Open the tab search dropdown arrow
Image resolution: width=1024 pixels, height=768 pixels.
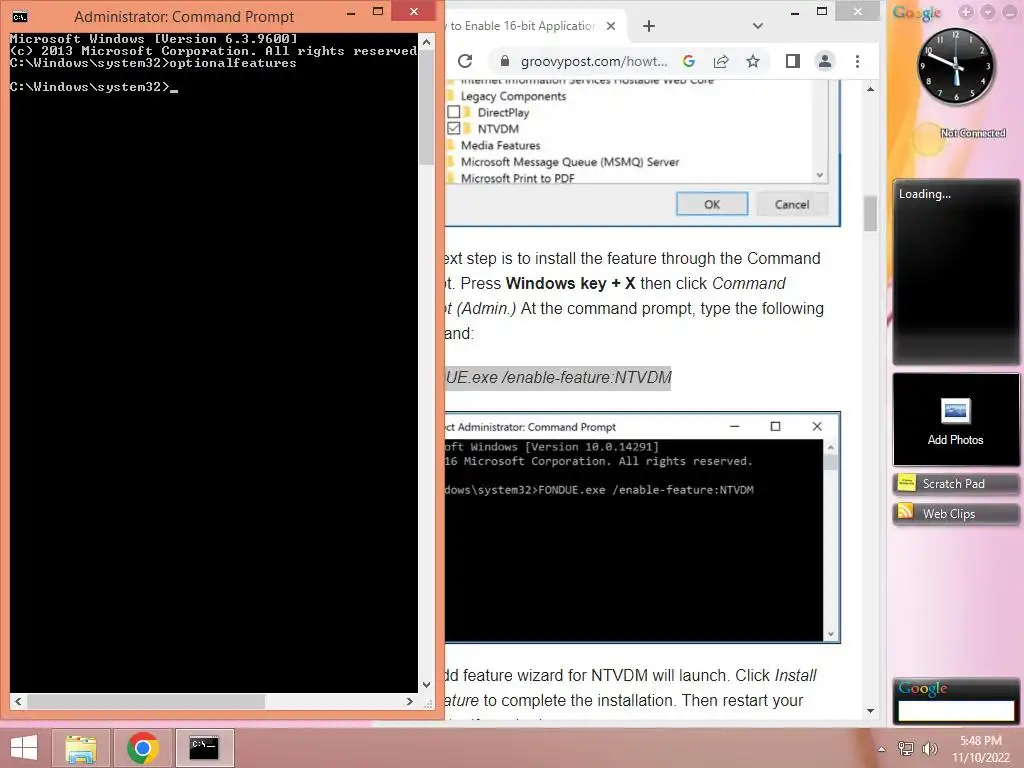click(758, 26)
